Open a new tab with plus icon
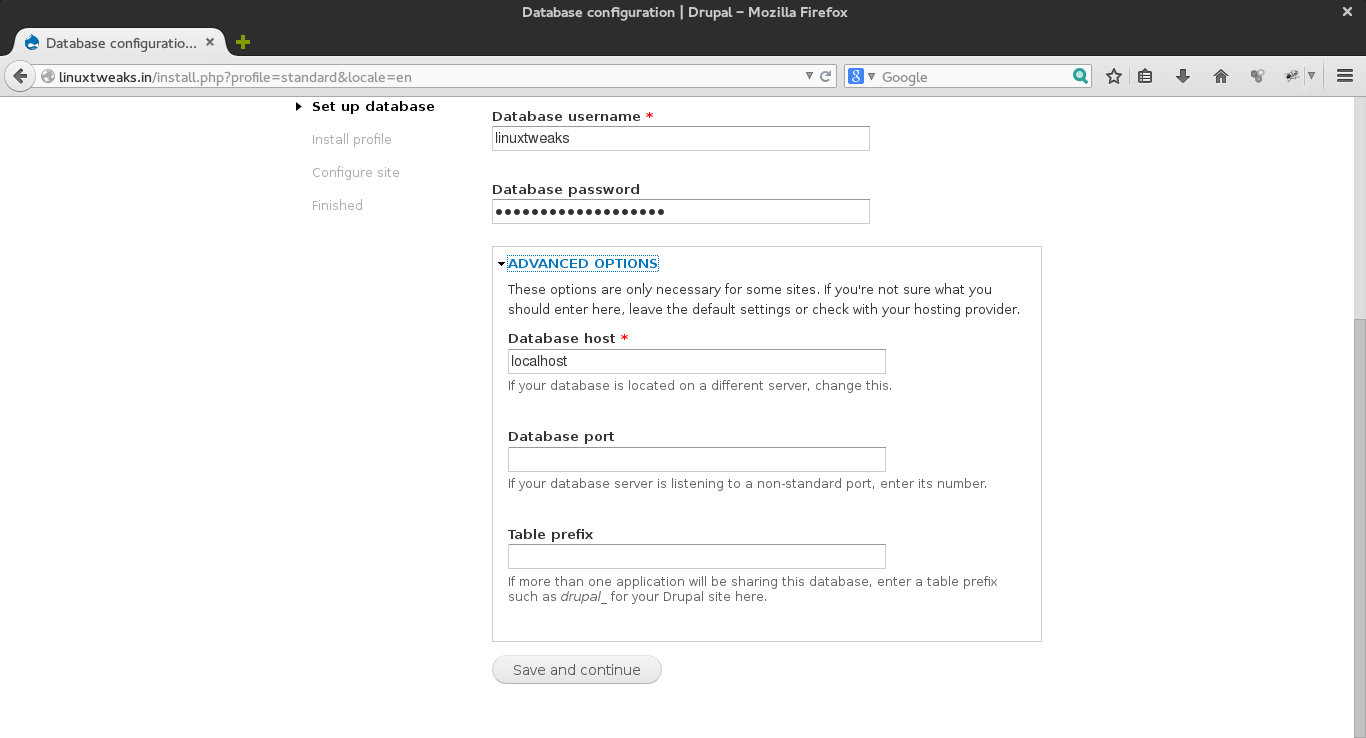 point(243,42)
